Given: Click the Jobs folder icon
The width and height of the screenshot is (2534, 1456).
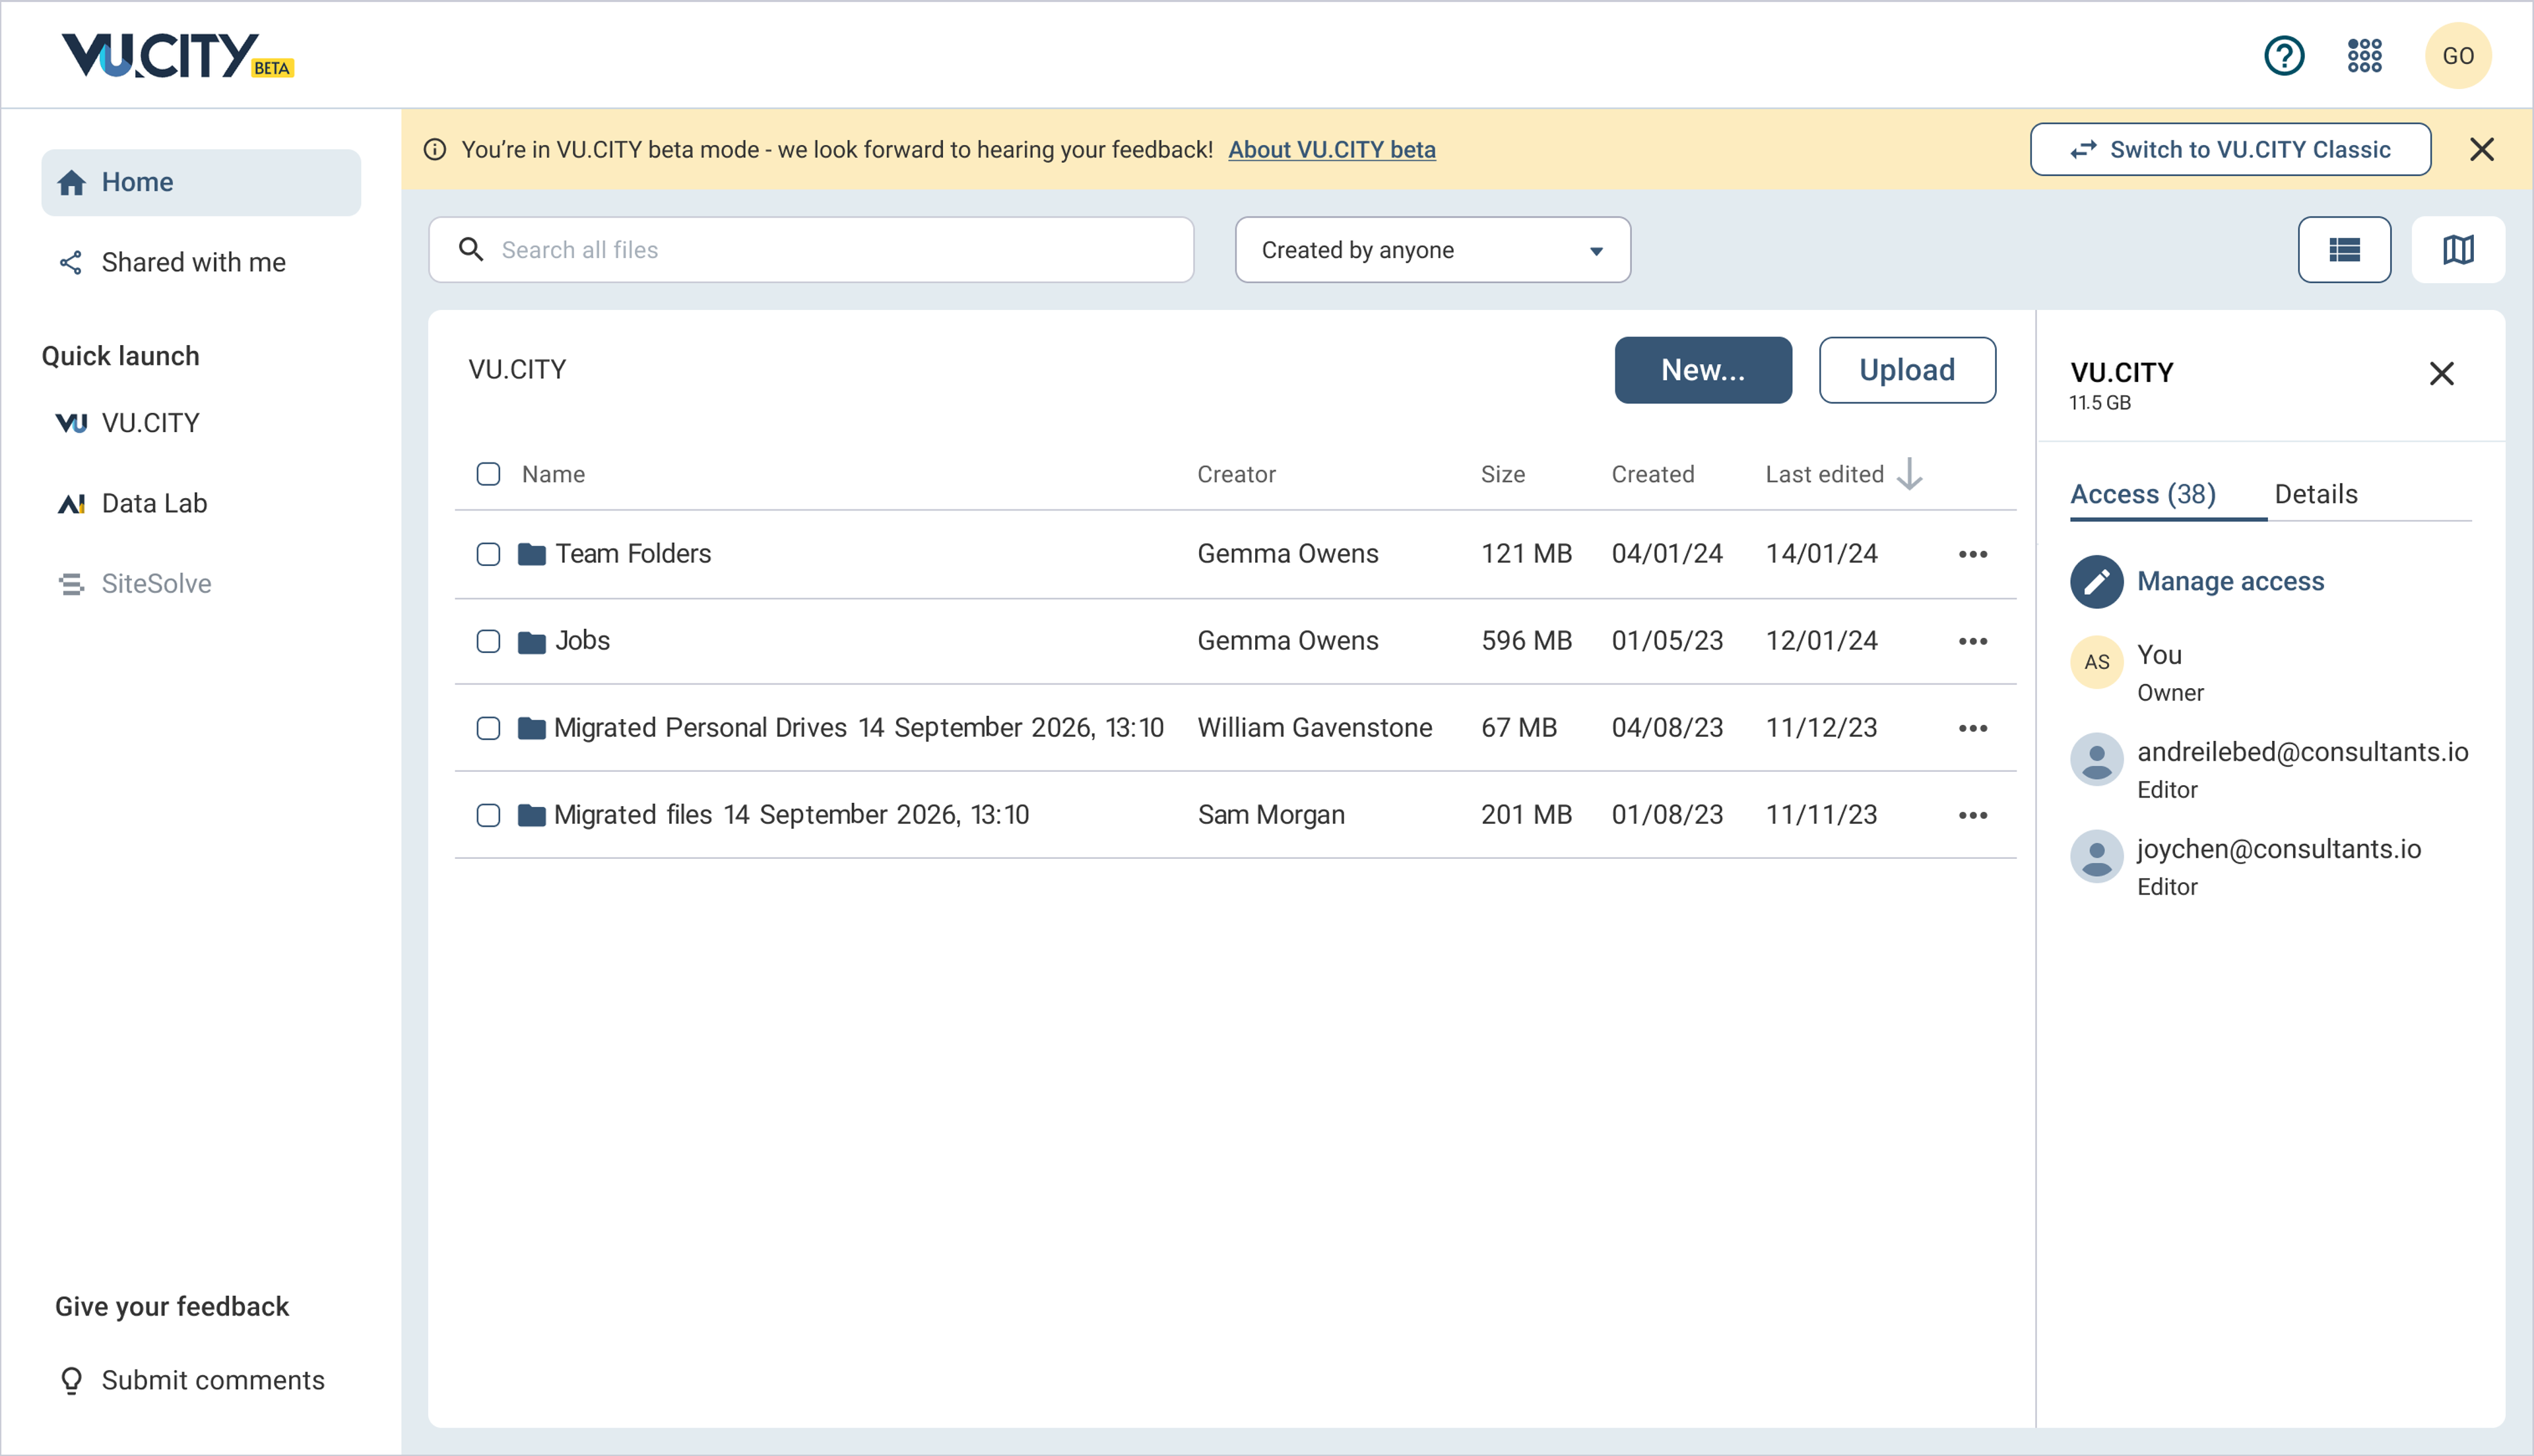Looking at the screenshot, I should (532, 641).
